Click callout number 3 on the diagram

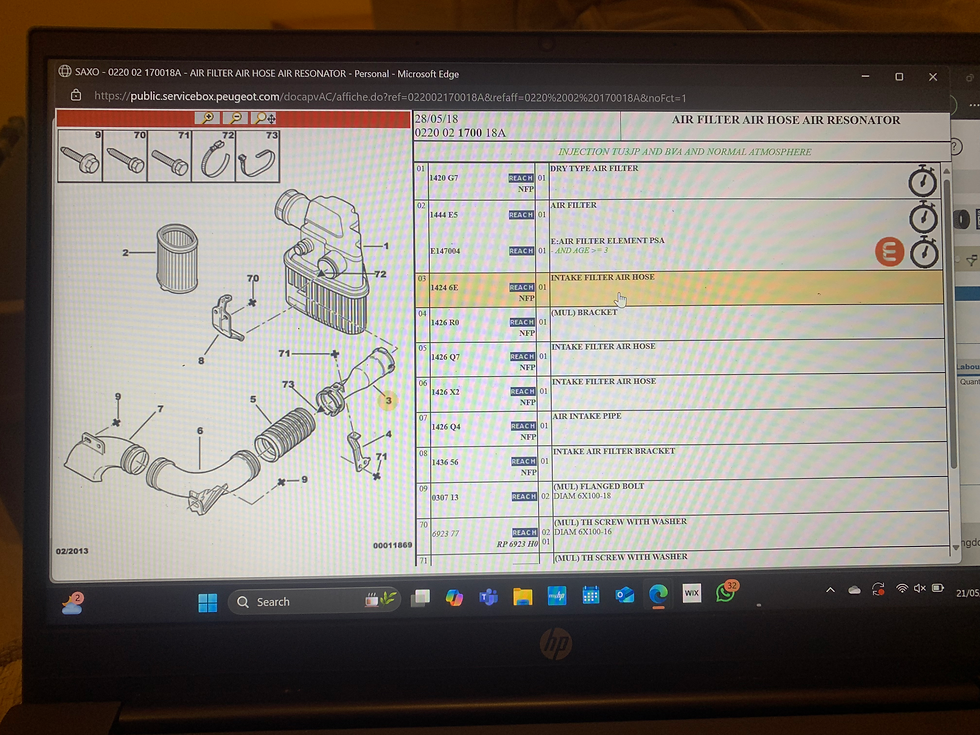[x=388, y=400]
